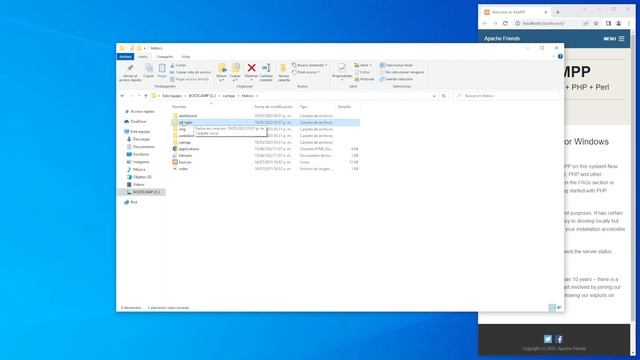Open the Nuevo elemento dropdown
This screenshot has width=640, height=360.
click(310, 65)
